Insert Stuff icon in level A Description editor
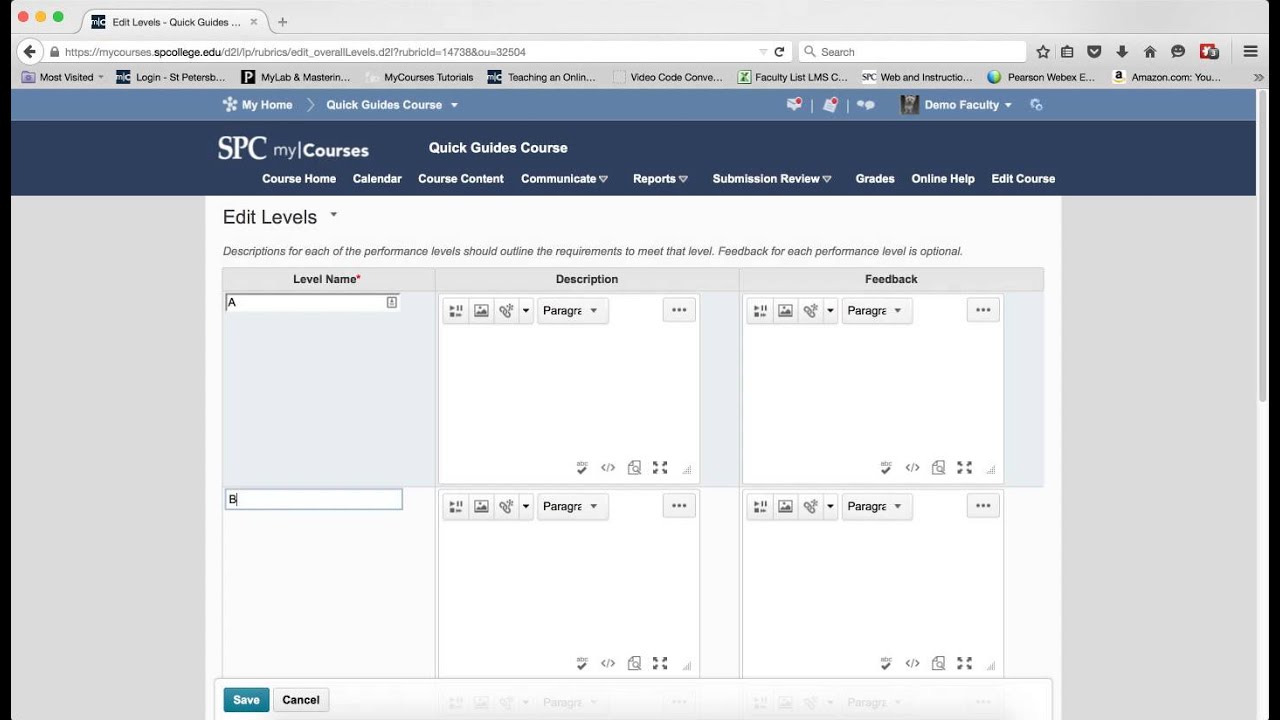The width and height of the screenshot is (1280, 720). pyautogui.click(x=456, y=311)
